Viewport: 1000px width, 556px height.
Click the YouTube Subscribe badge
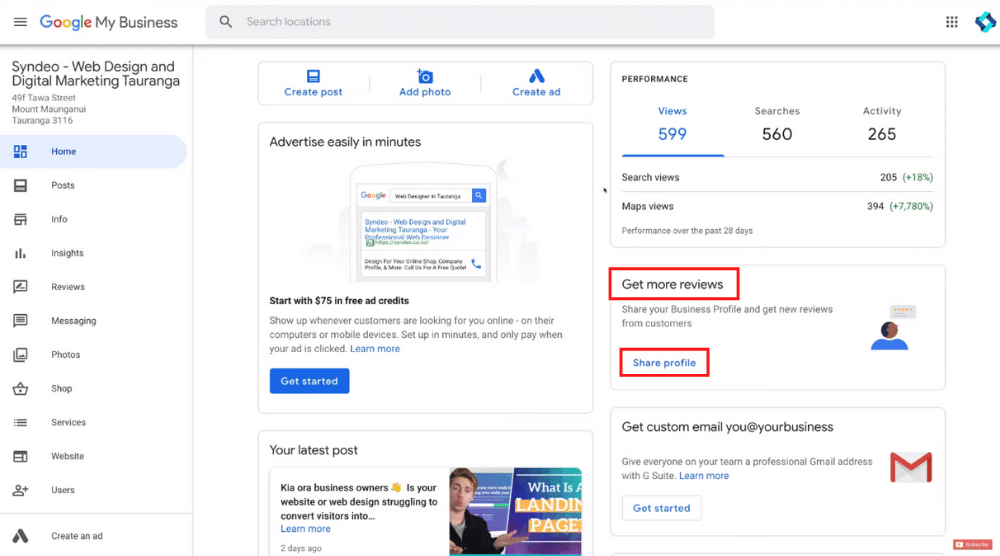[973, 545]
